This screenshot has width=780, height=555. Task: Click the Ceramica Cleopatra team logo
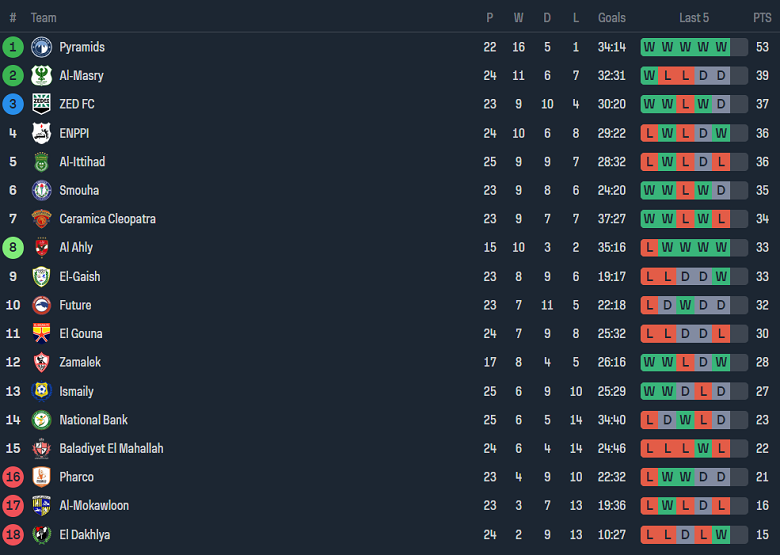(x=41, y=219)
